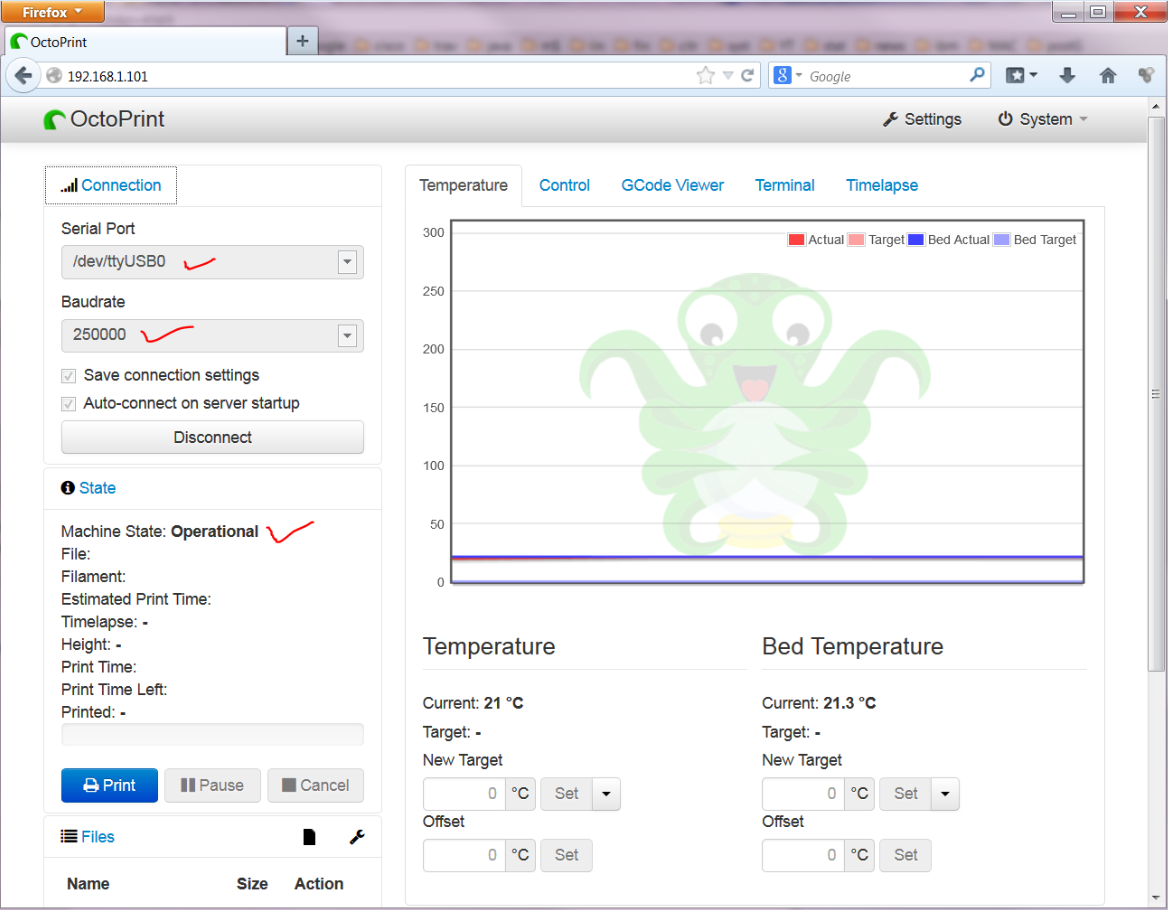
Task: Click the red Actual legend swatch
Action: click(796, 240)
